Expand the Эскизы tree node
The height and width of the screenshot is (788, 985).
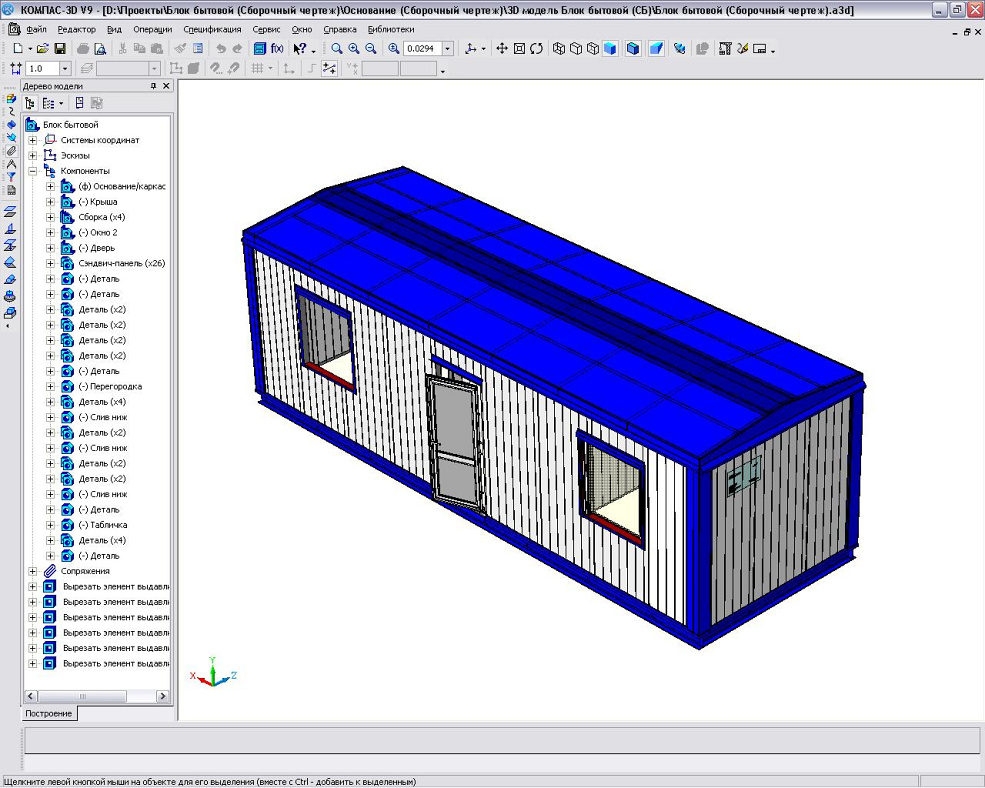(x=33, y=156)
